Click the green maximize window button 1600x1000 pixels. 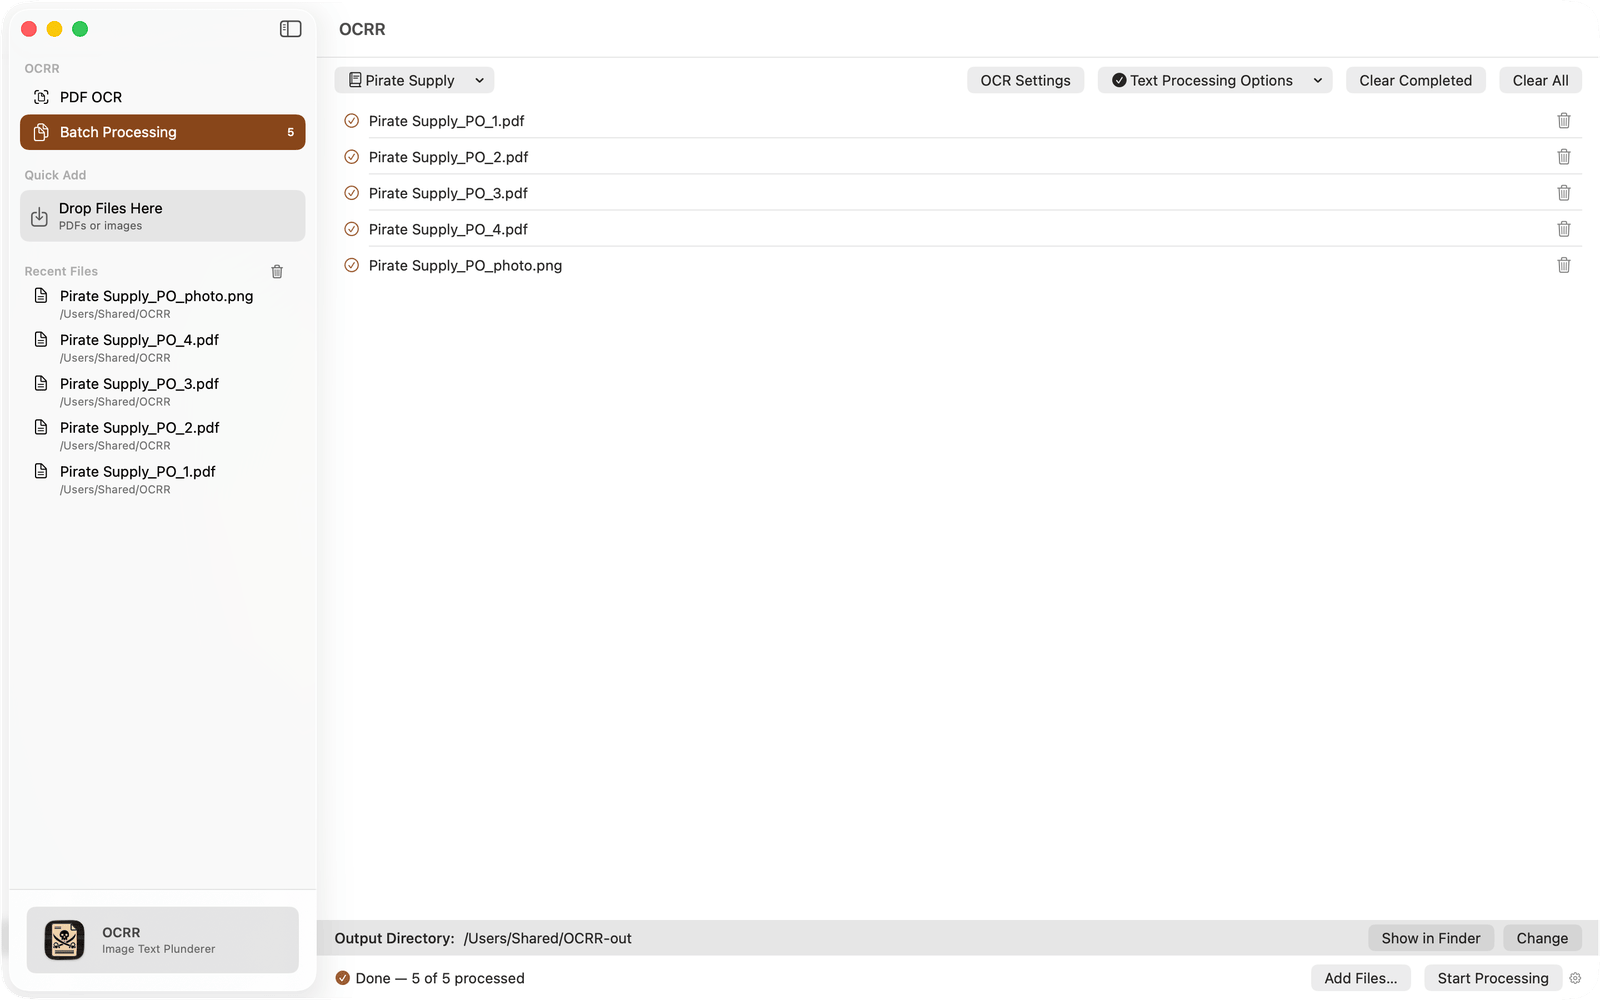[80, 29]
